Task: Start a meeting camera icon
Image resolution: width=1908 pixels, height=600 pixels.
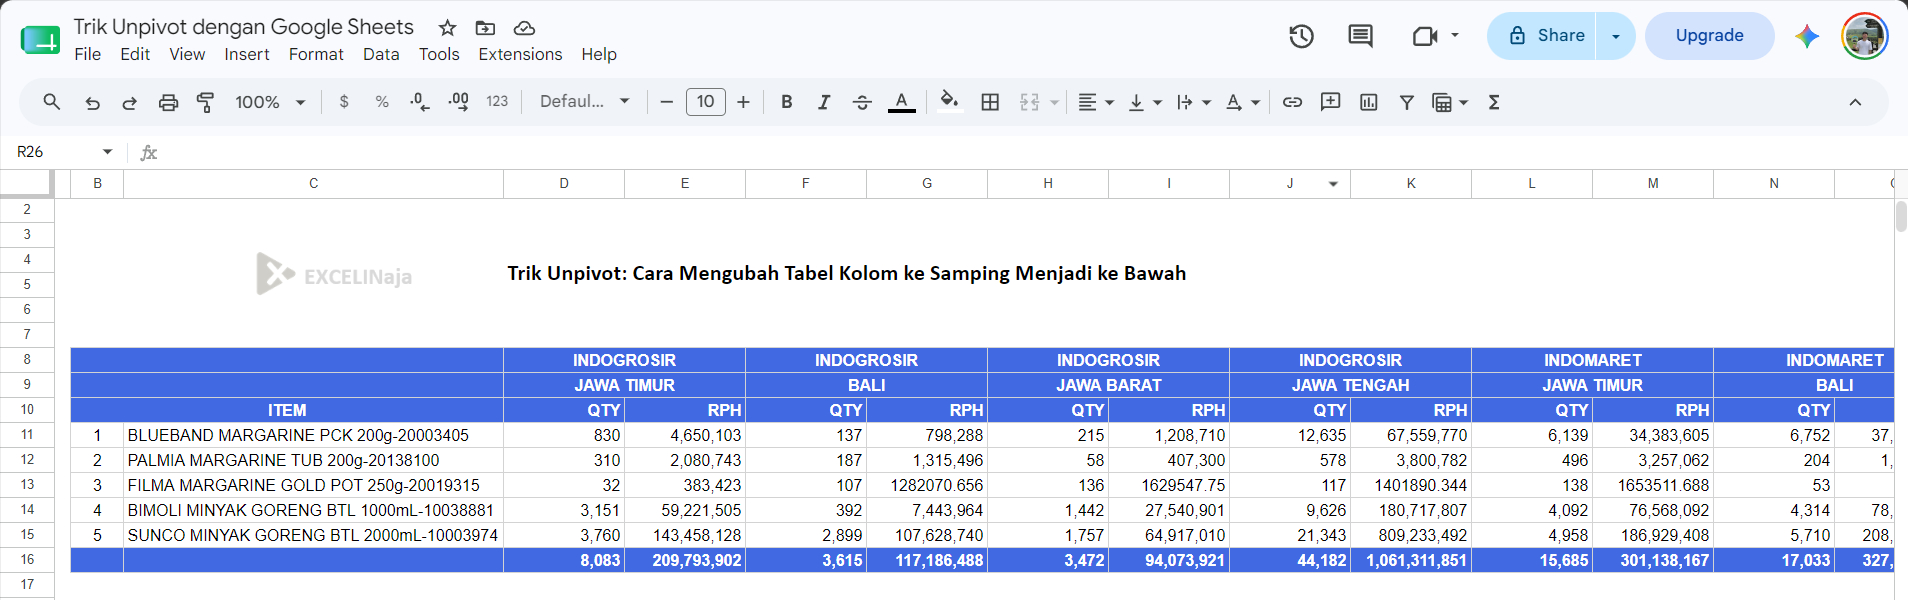Action: (1424, 36)
